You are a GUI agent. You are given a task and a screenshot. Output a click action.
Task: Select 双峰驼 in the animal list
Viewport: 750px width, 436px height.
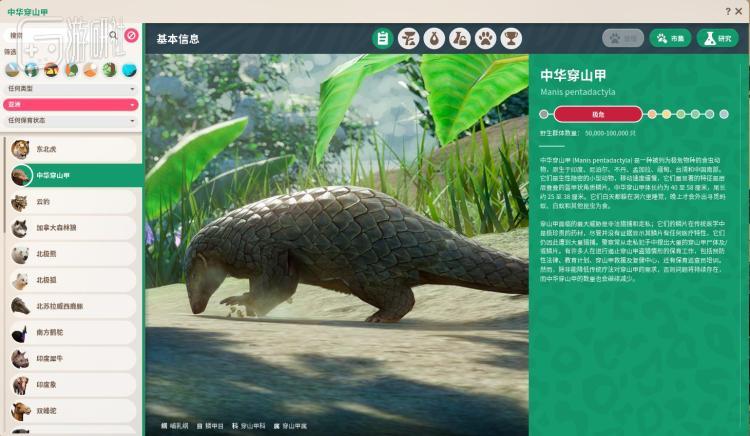click(x=73, y=411)
